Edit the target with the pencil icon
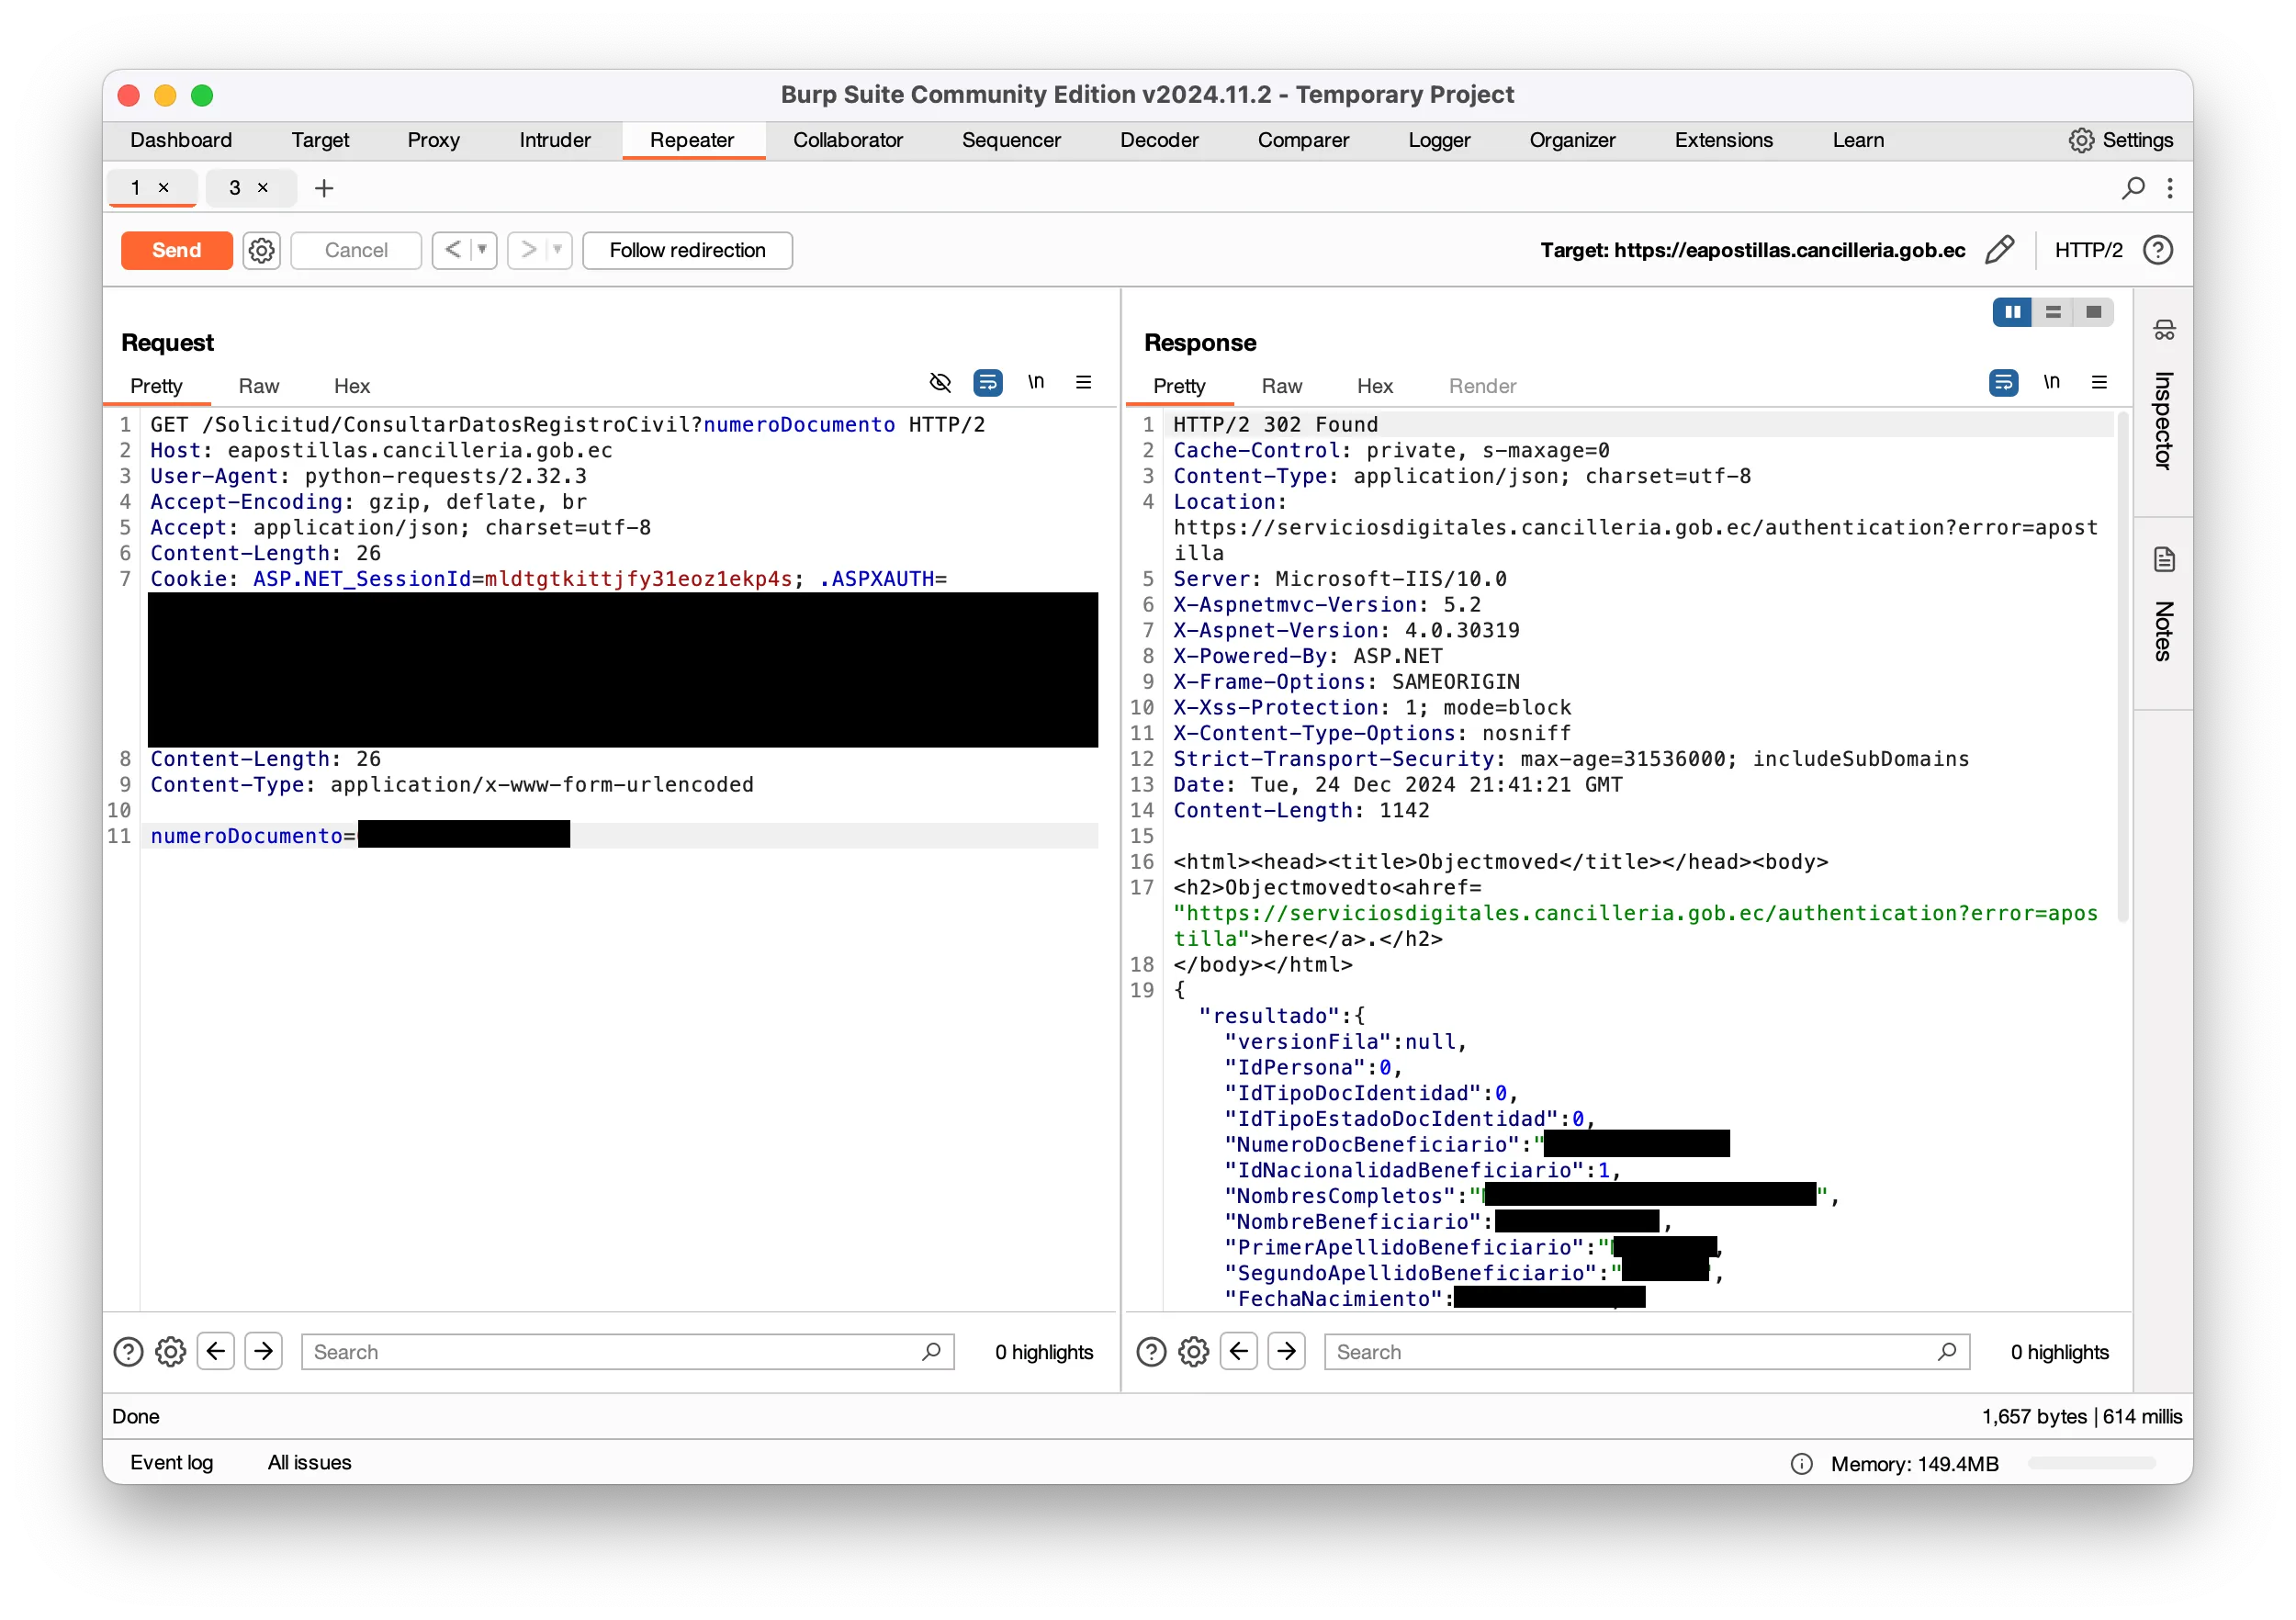Screen dimensions: 2296x1620 tap(1999, 250)
